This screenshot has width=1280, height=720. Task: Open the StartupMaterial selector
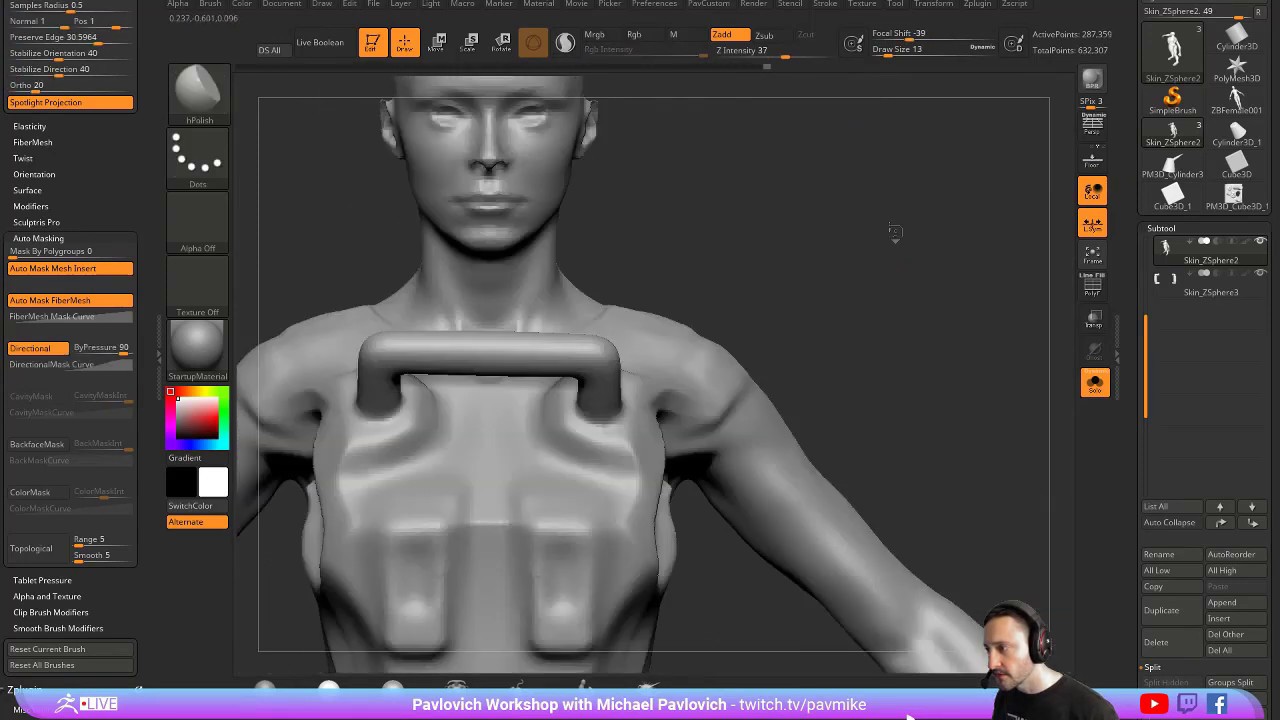198,351
